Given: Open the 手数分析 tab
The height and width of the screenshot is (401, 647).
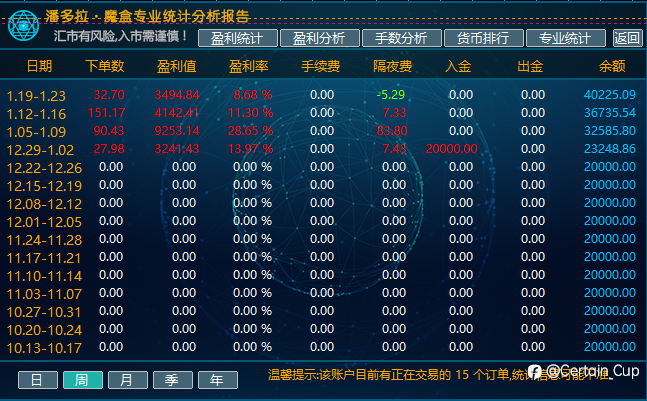Looking at the screenshot, I should tap(401, 38).
